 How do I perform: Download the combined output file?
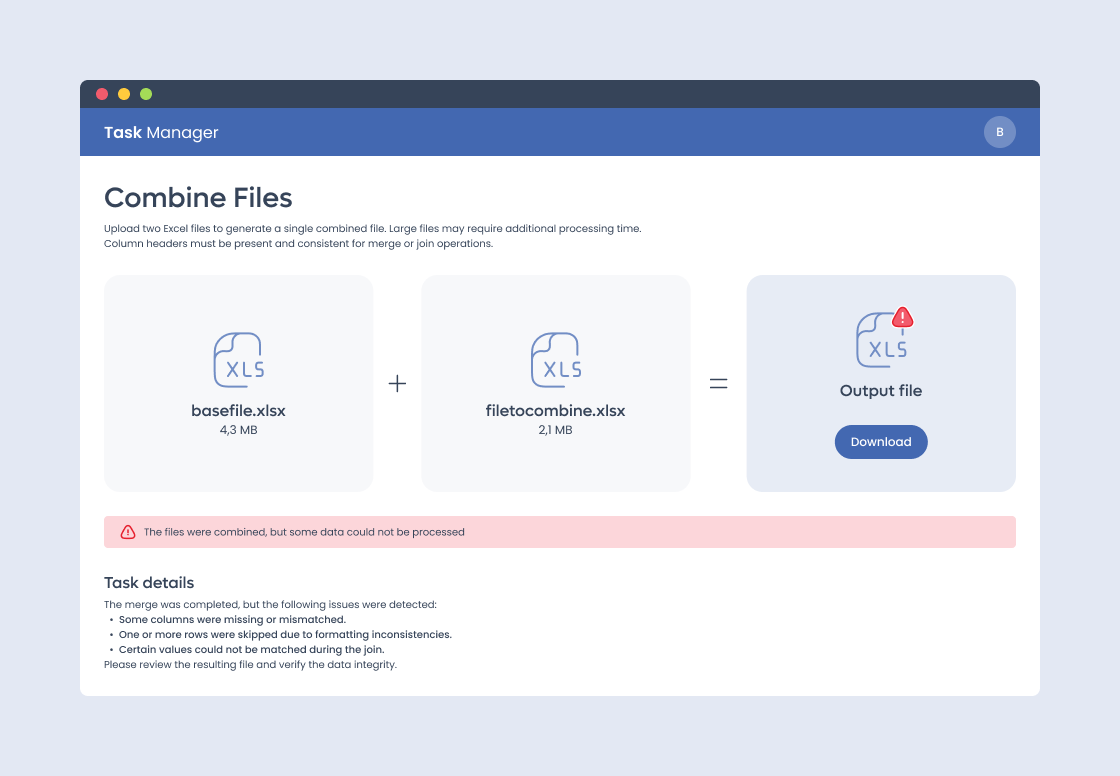pyautogui.click(x=881, y=442)
